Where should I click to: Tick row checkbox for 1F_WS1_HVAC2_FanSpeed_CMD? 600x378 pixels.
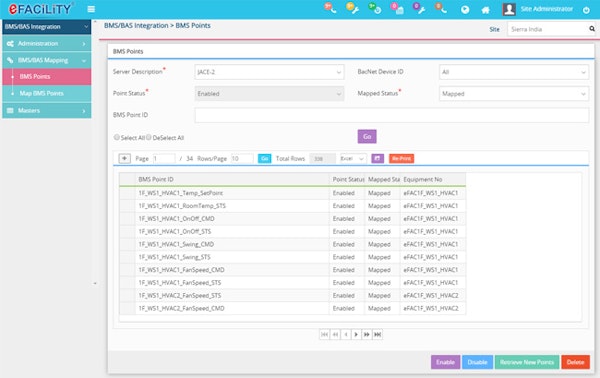point(127,308)
